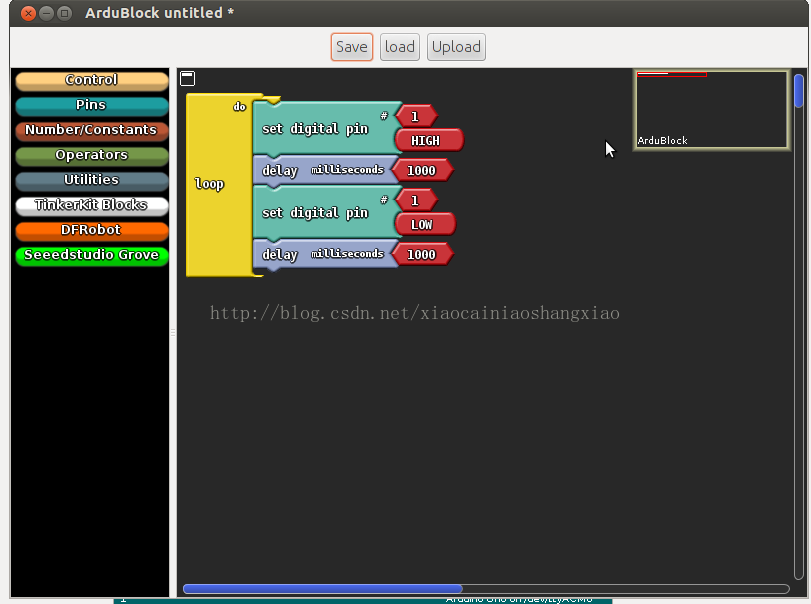Click the Upload button

point(456,47)
